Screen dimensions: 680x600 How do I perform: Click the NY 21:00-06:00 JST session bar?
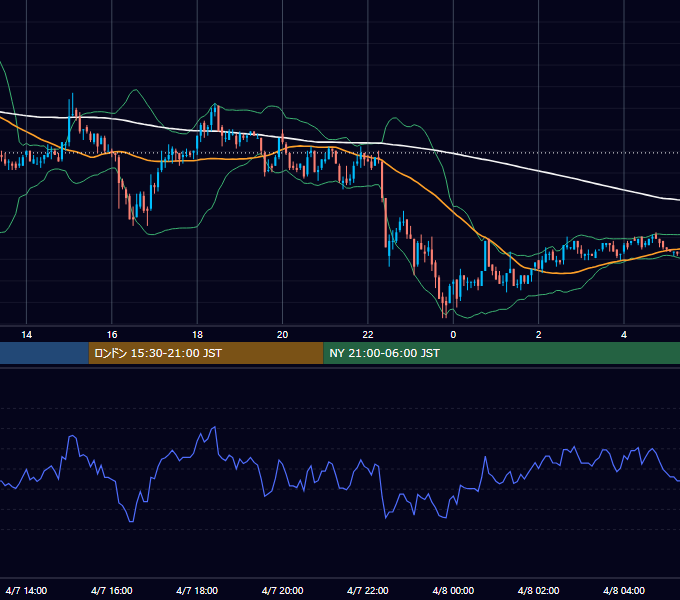(x=501, y=353)
